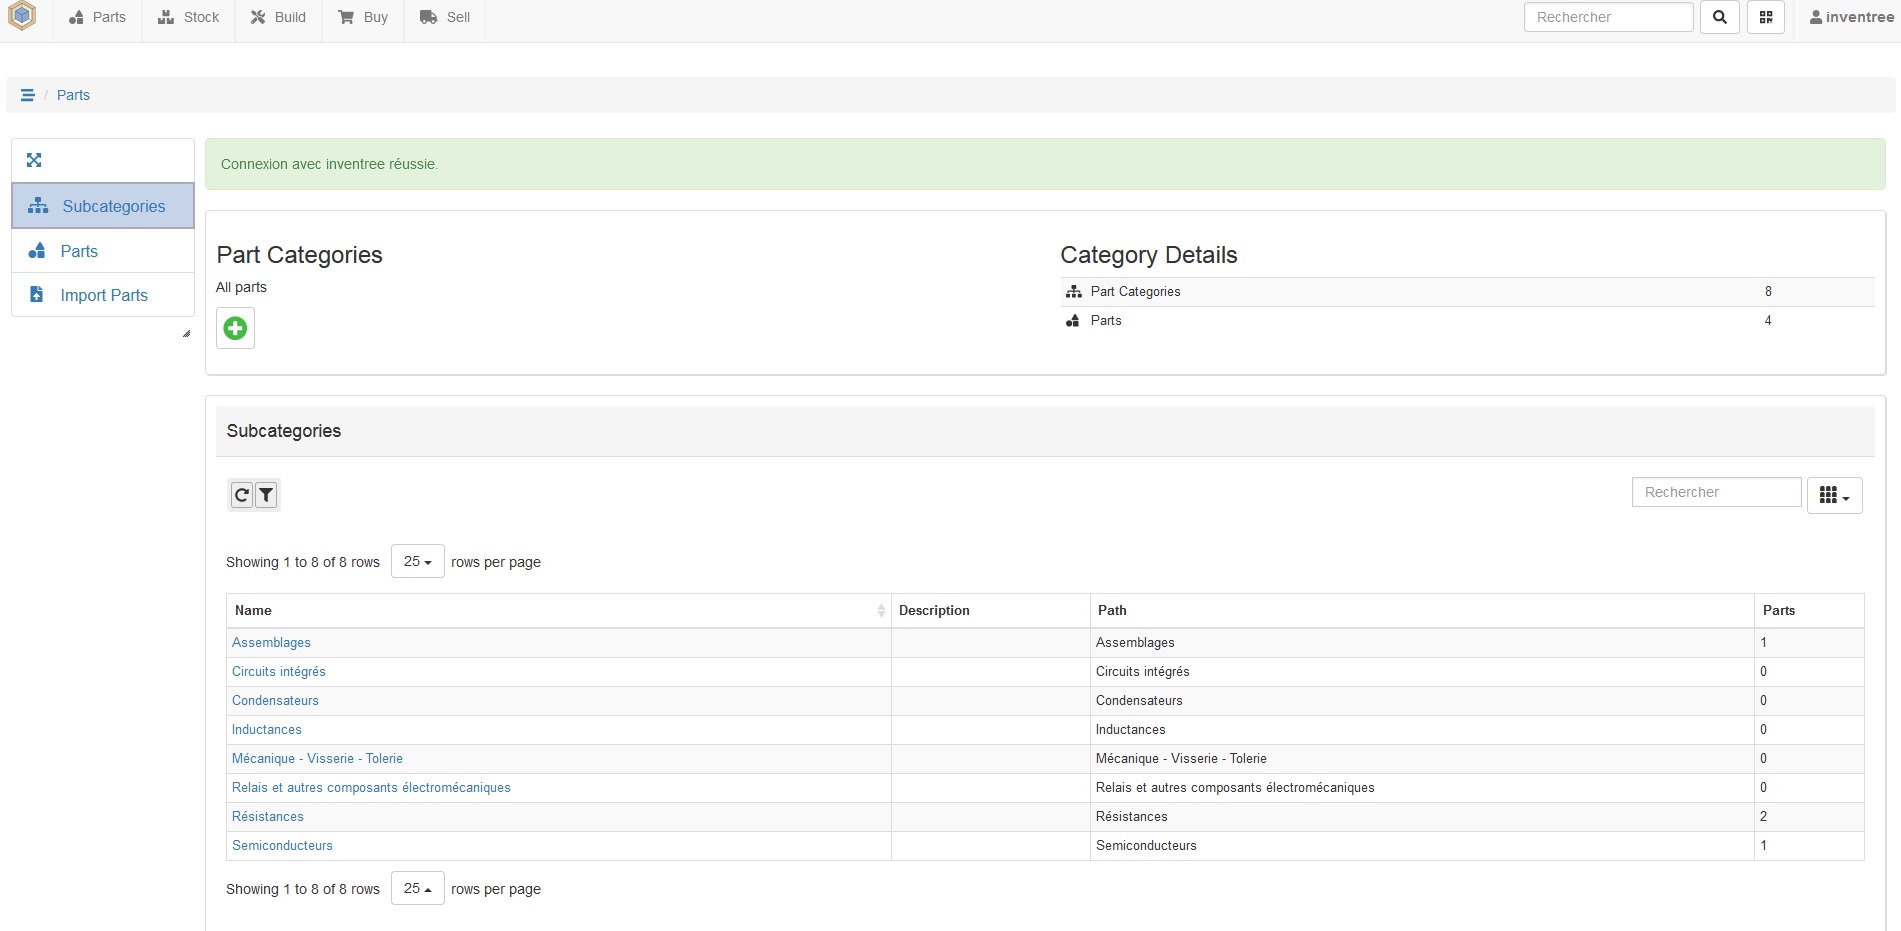Open the table filter icon
The height and width of the screenshot is (931, 1901).
pos(266,495)
